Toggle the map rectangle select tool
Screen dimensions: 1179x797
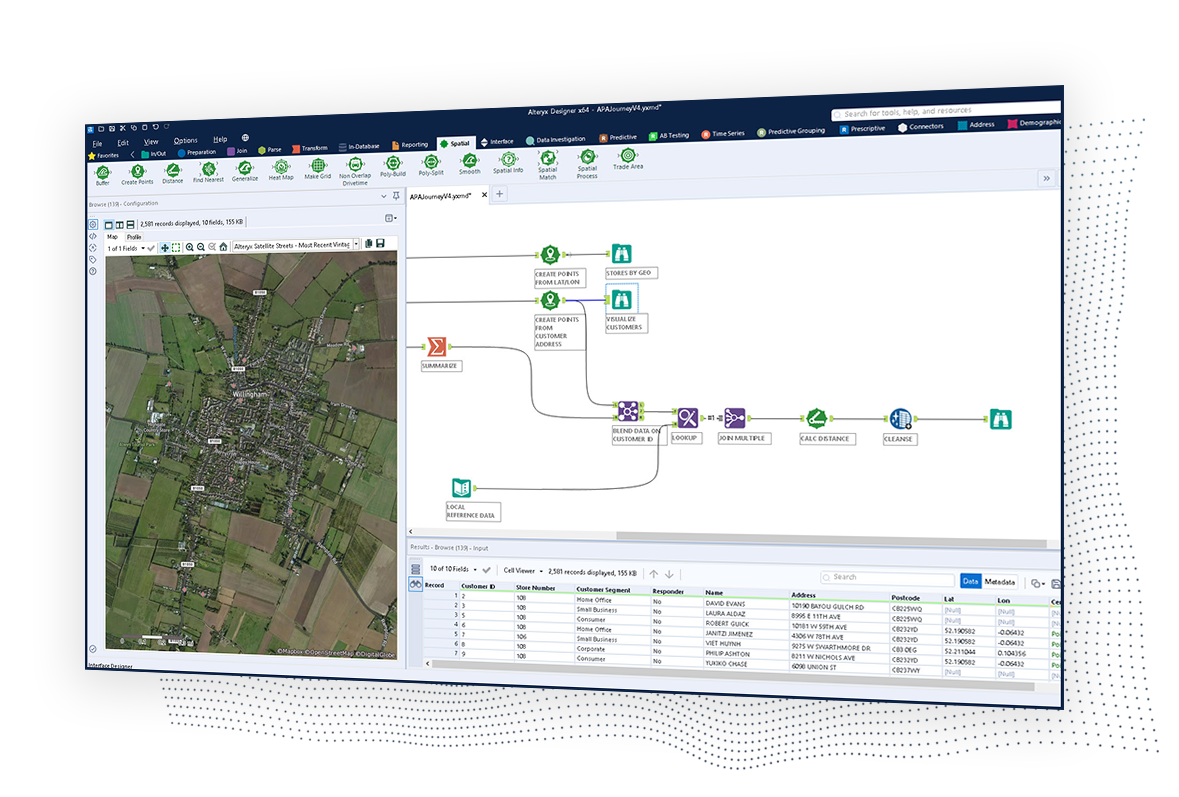[176, 247]
